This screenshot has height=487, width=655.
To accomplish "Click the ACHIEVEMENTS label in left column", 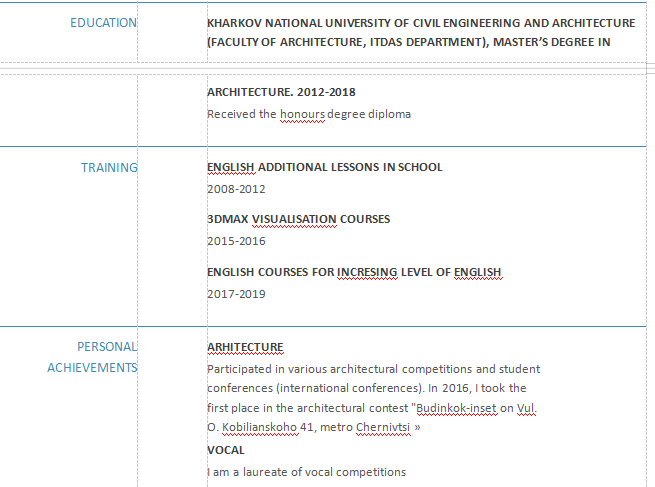I will [x=92, y=368].
